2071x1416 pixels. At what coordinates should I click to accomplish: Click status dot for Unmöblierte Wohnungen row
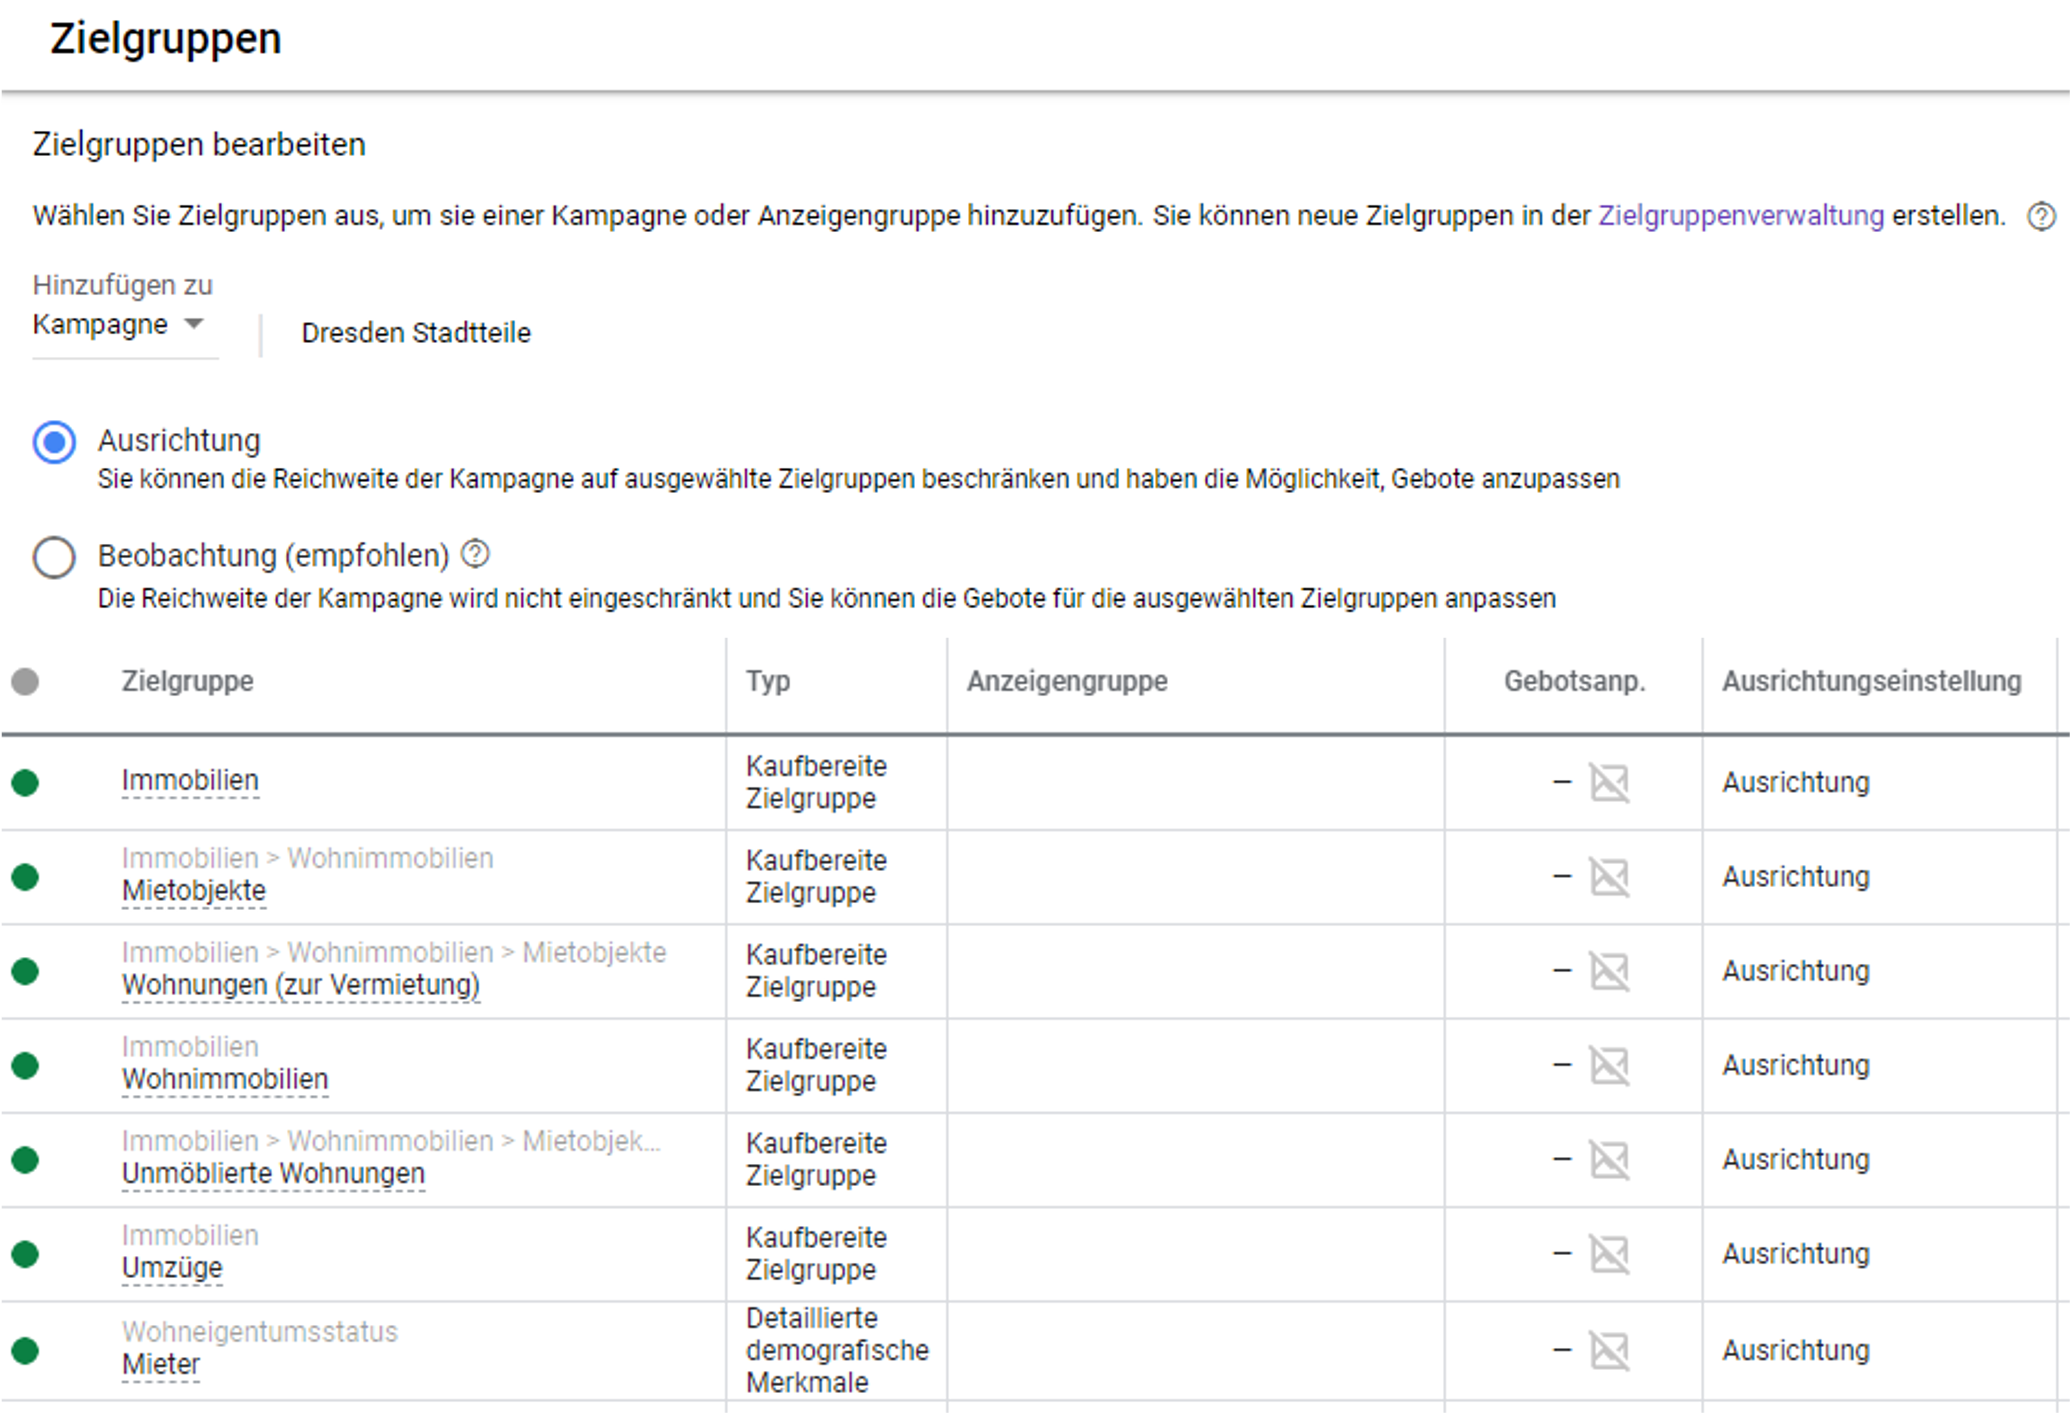(25, 1160)
